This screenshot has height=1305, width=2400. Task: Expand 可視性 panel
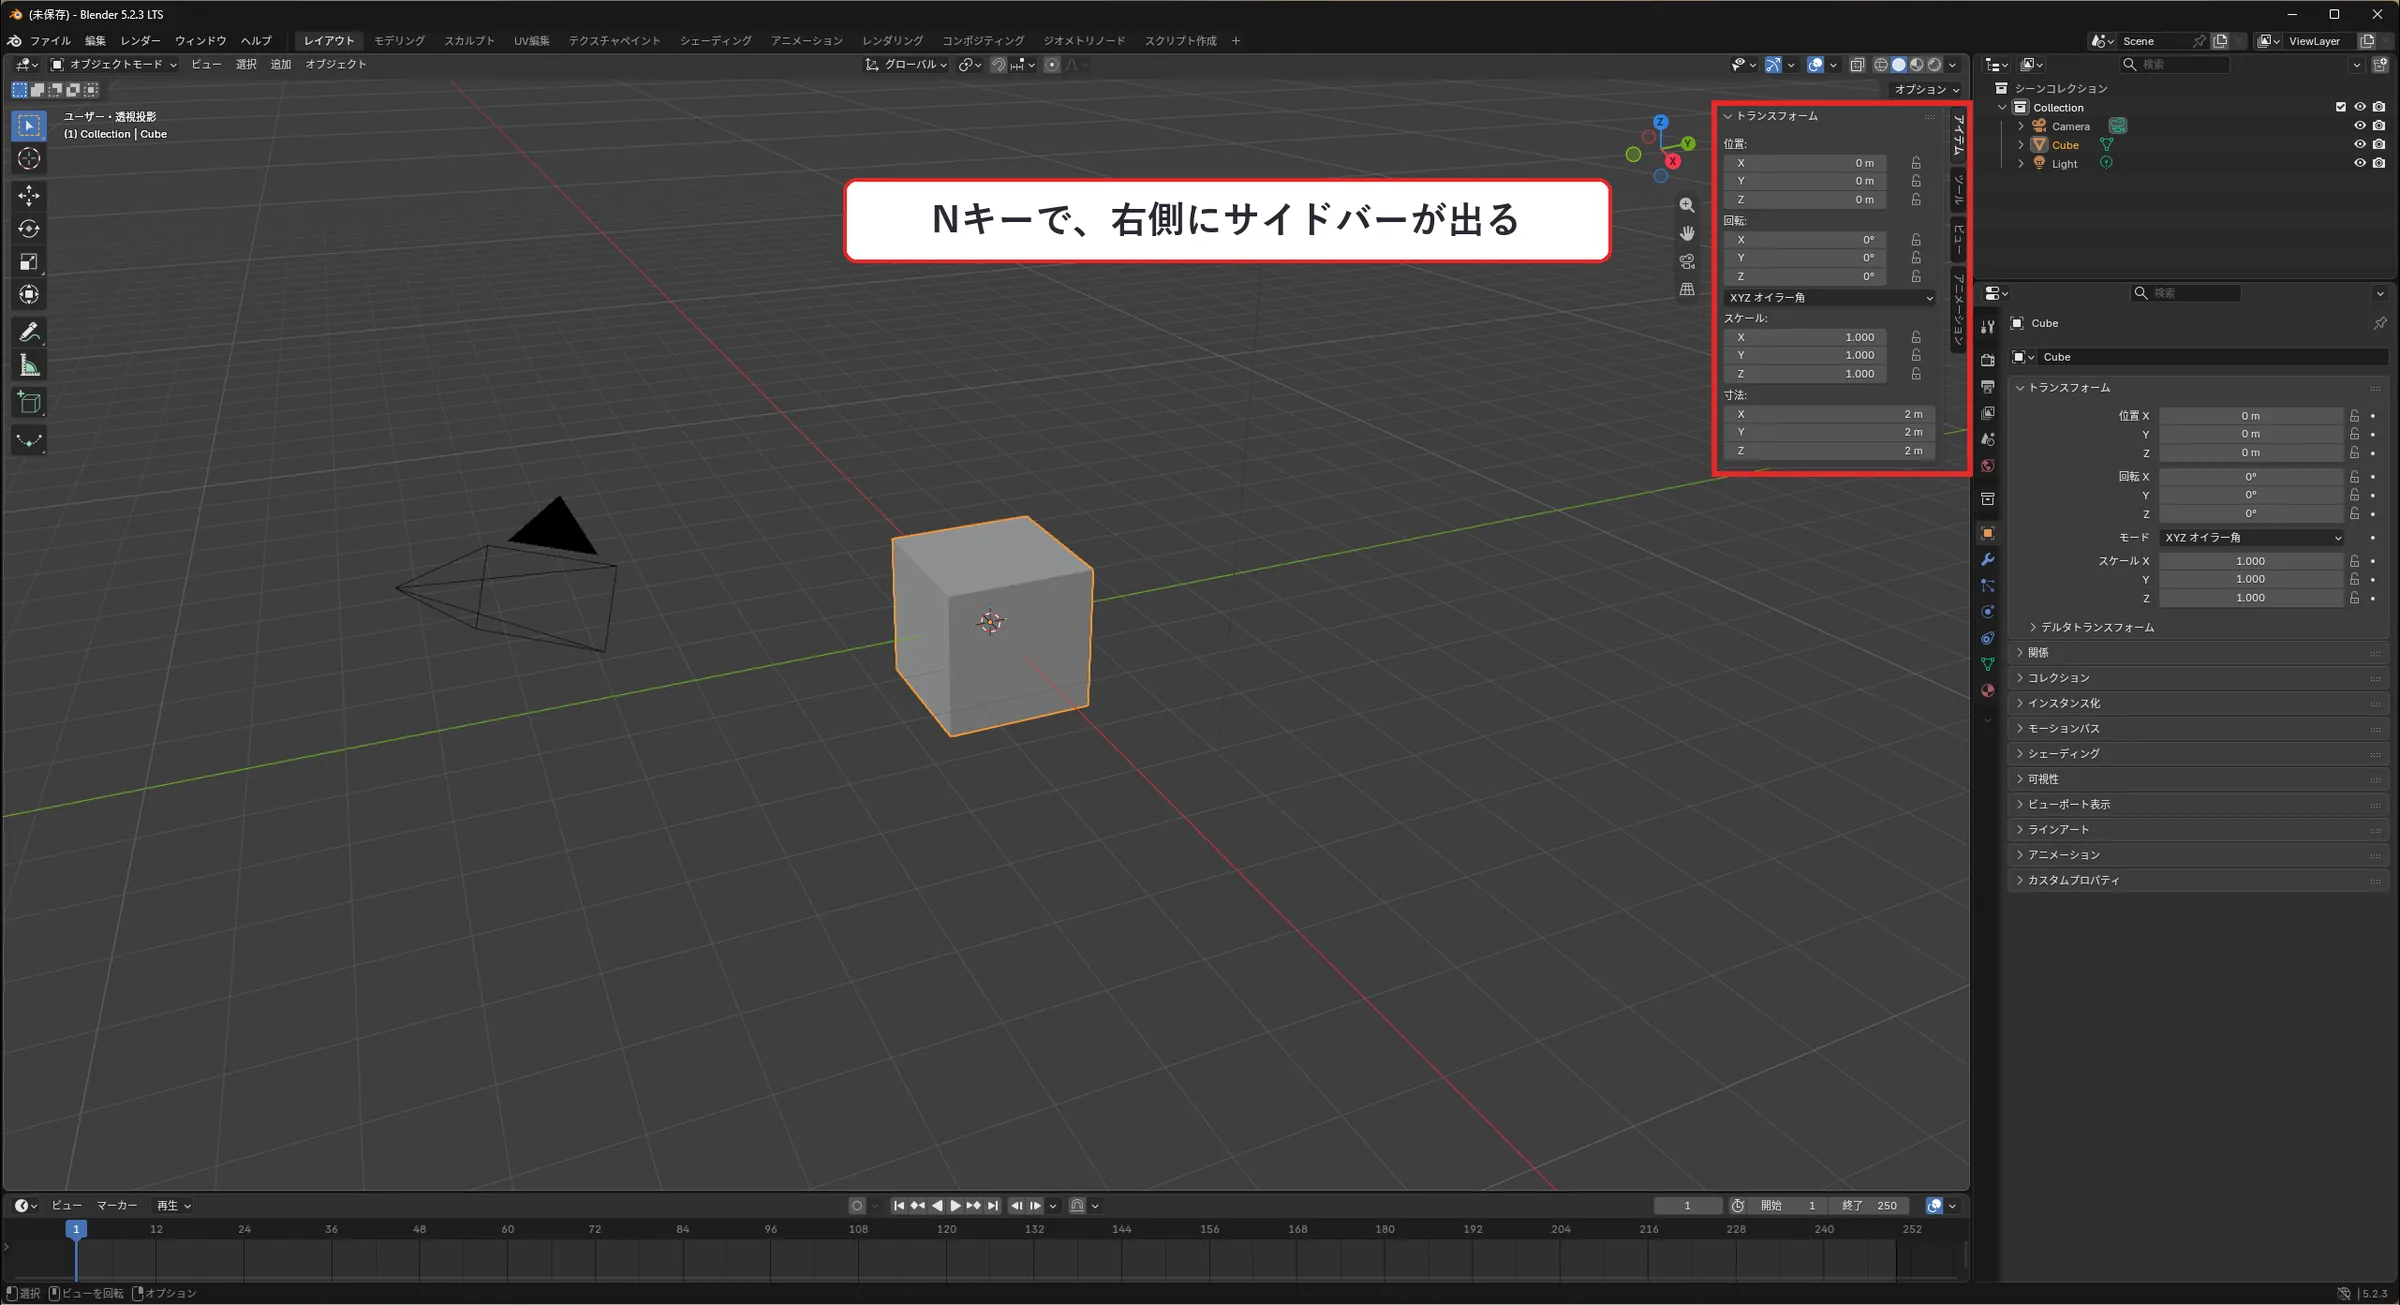[2197, 779]
